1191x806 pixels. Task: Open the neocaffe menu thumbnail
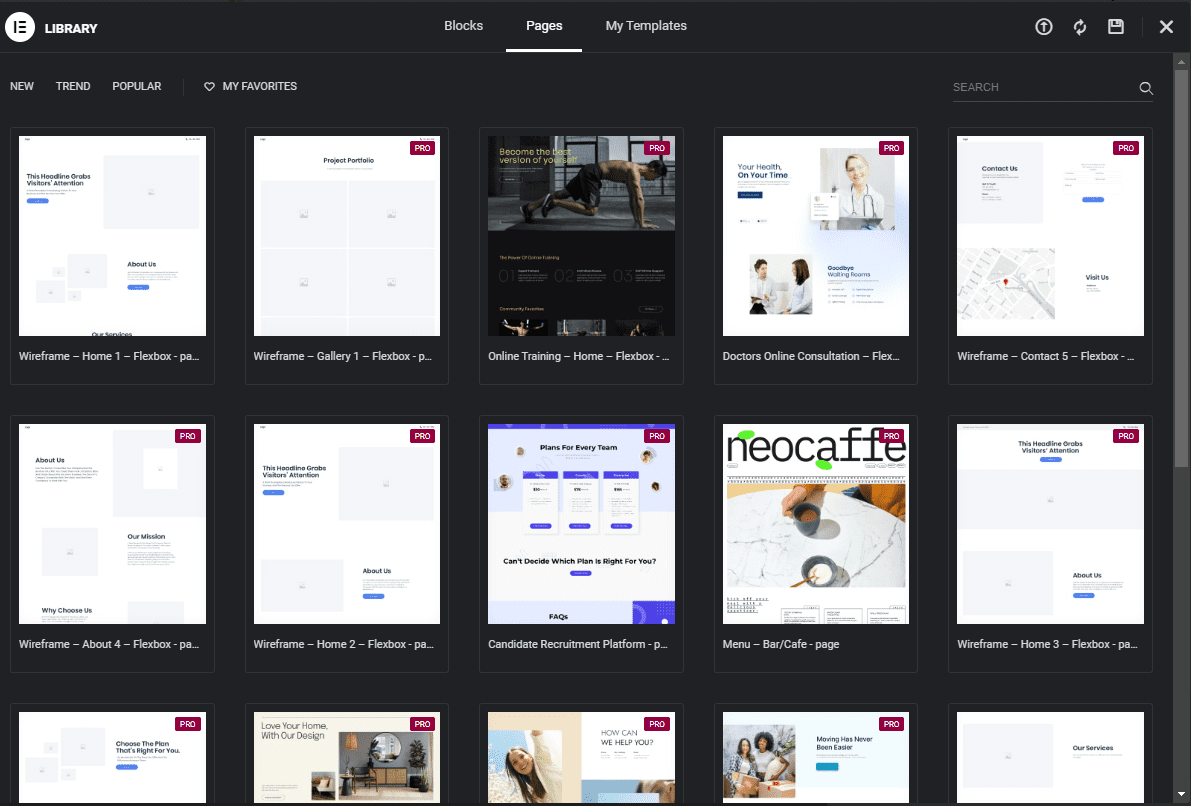point(816,523)
